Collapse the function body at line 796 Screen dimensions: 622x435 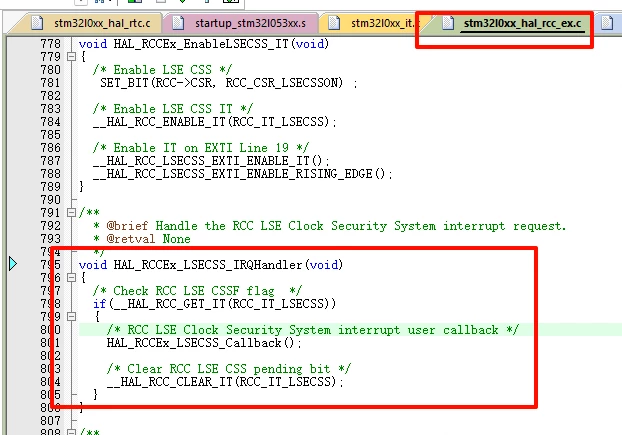coord(71,278)
